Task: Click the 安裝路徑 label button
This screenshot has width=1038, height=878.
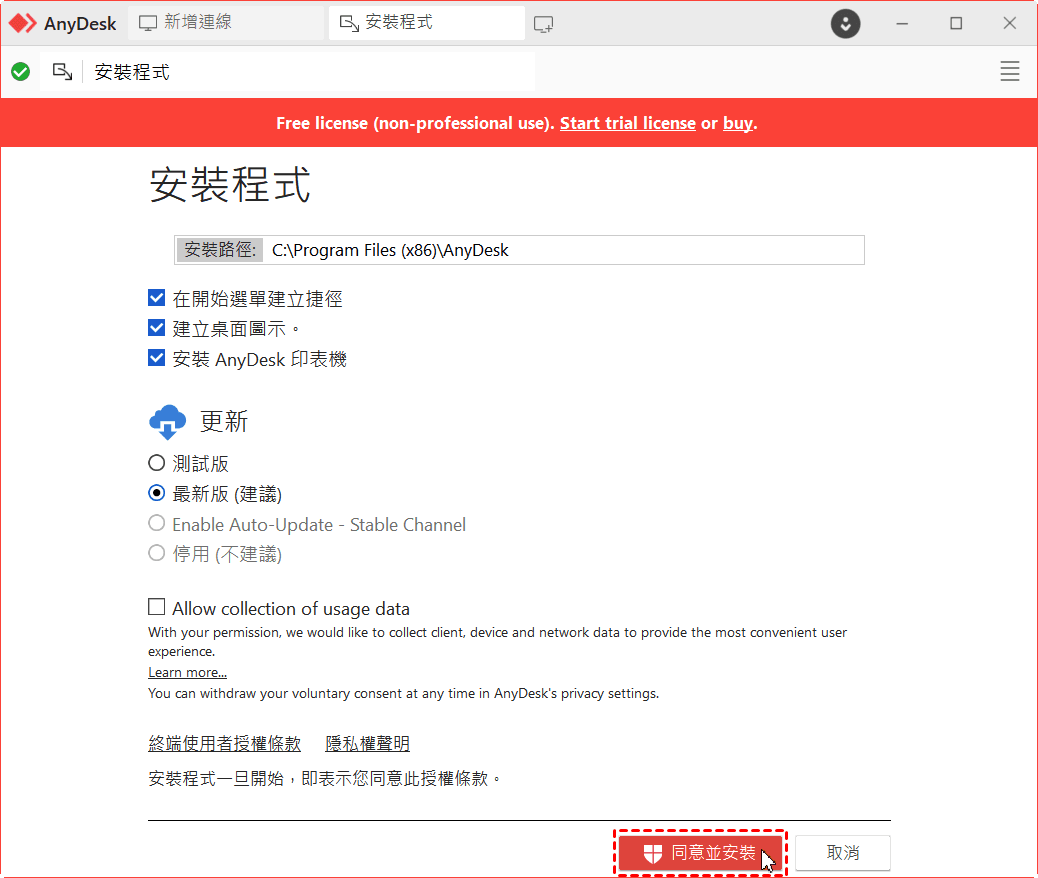Action: [x=220, y=250]
